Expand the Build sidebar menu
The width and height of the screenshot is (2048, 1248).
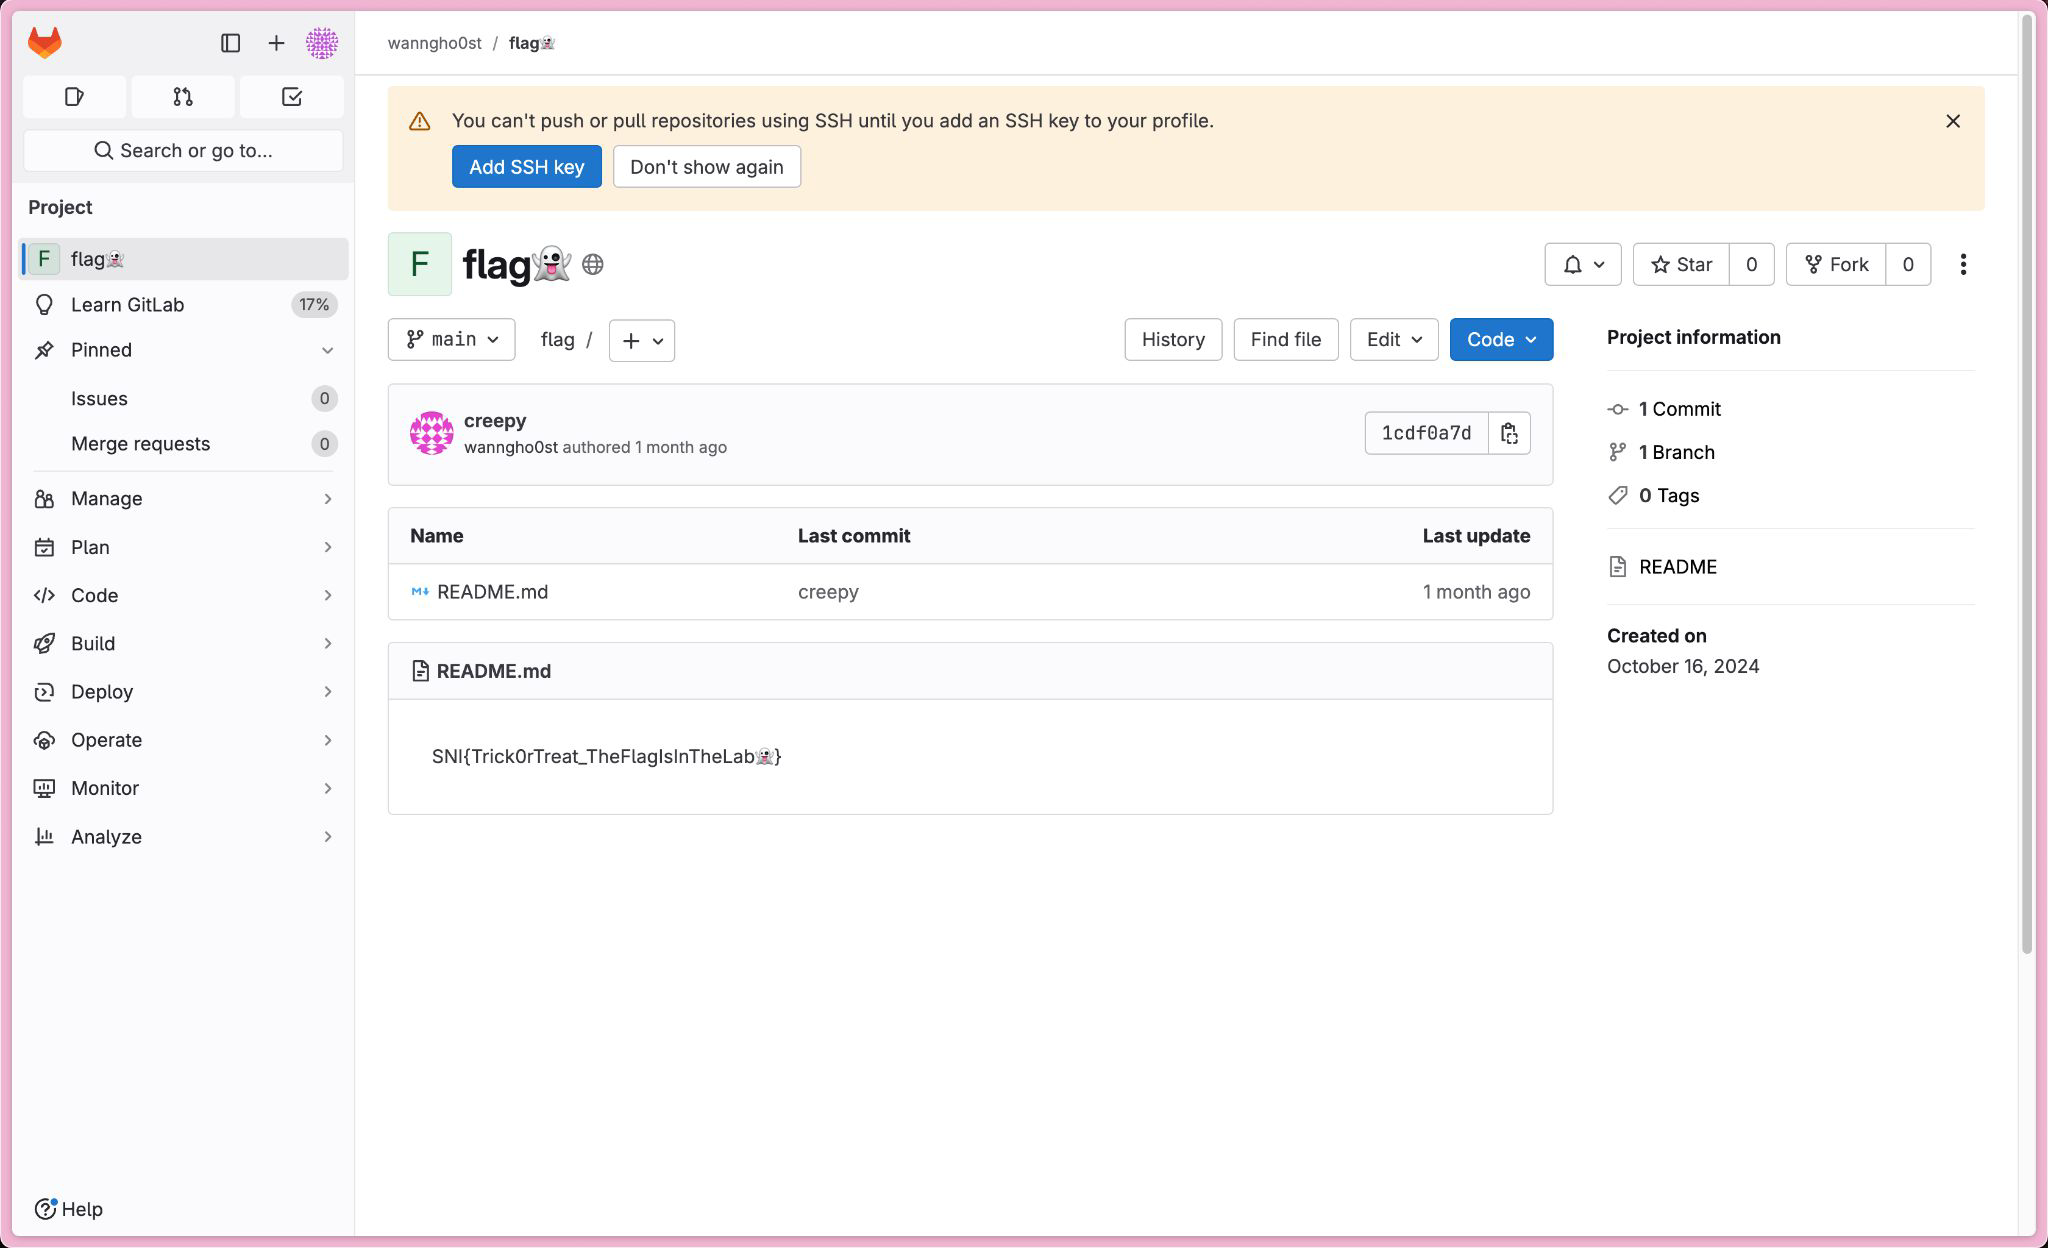(183, 643)
